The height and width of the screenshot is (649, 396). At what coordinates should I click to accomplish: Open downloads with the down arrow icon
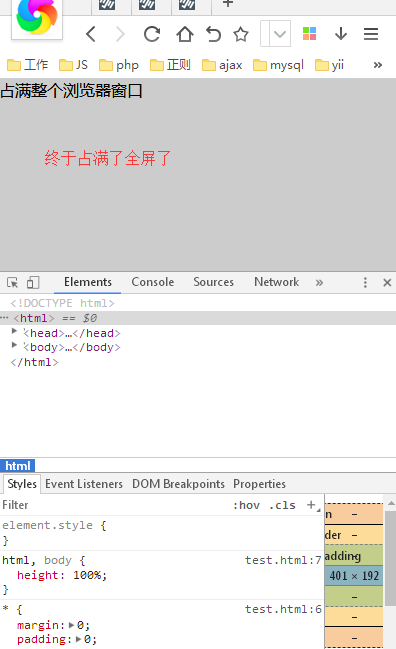(341, 34)
